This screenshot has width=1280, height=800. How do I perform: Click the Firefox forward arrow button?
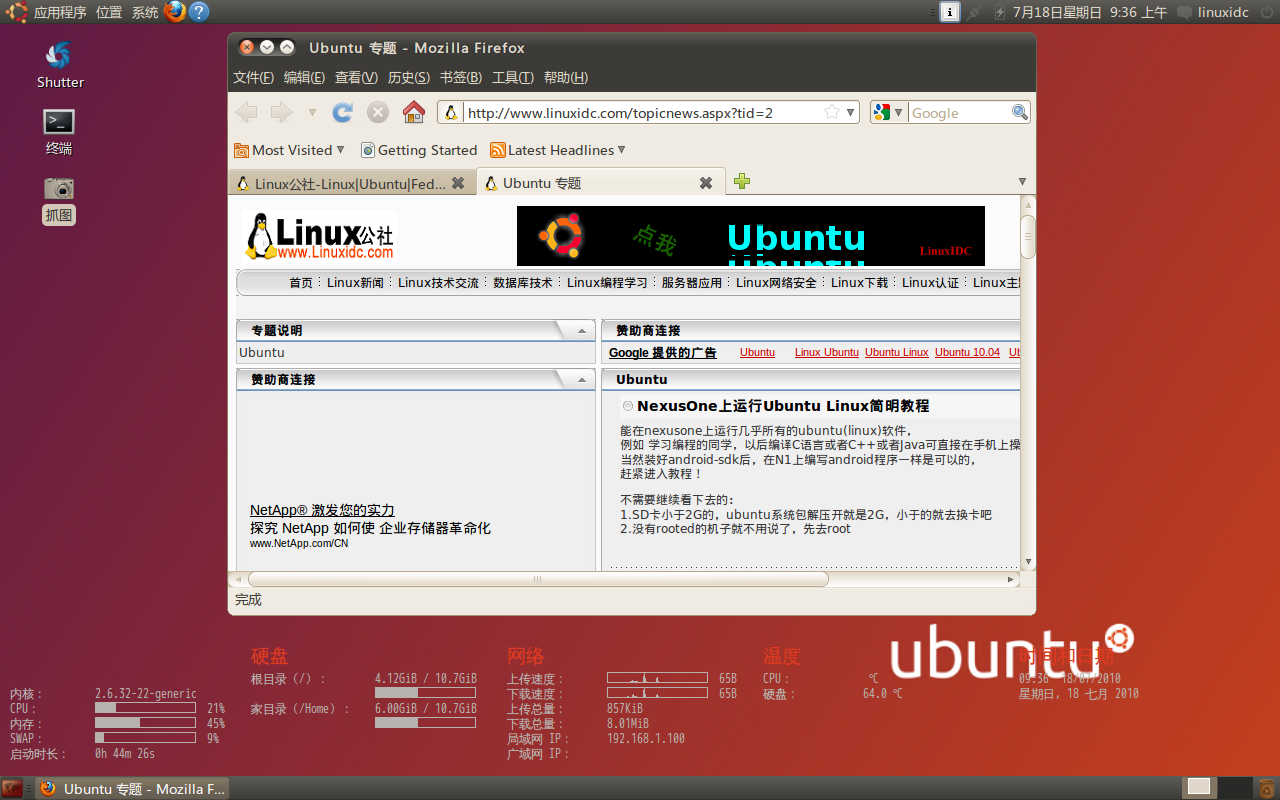pyautogui.click(x=281, y=112)
